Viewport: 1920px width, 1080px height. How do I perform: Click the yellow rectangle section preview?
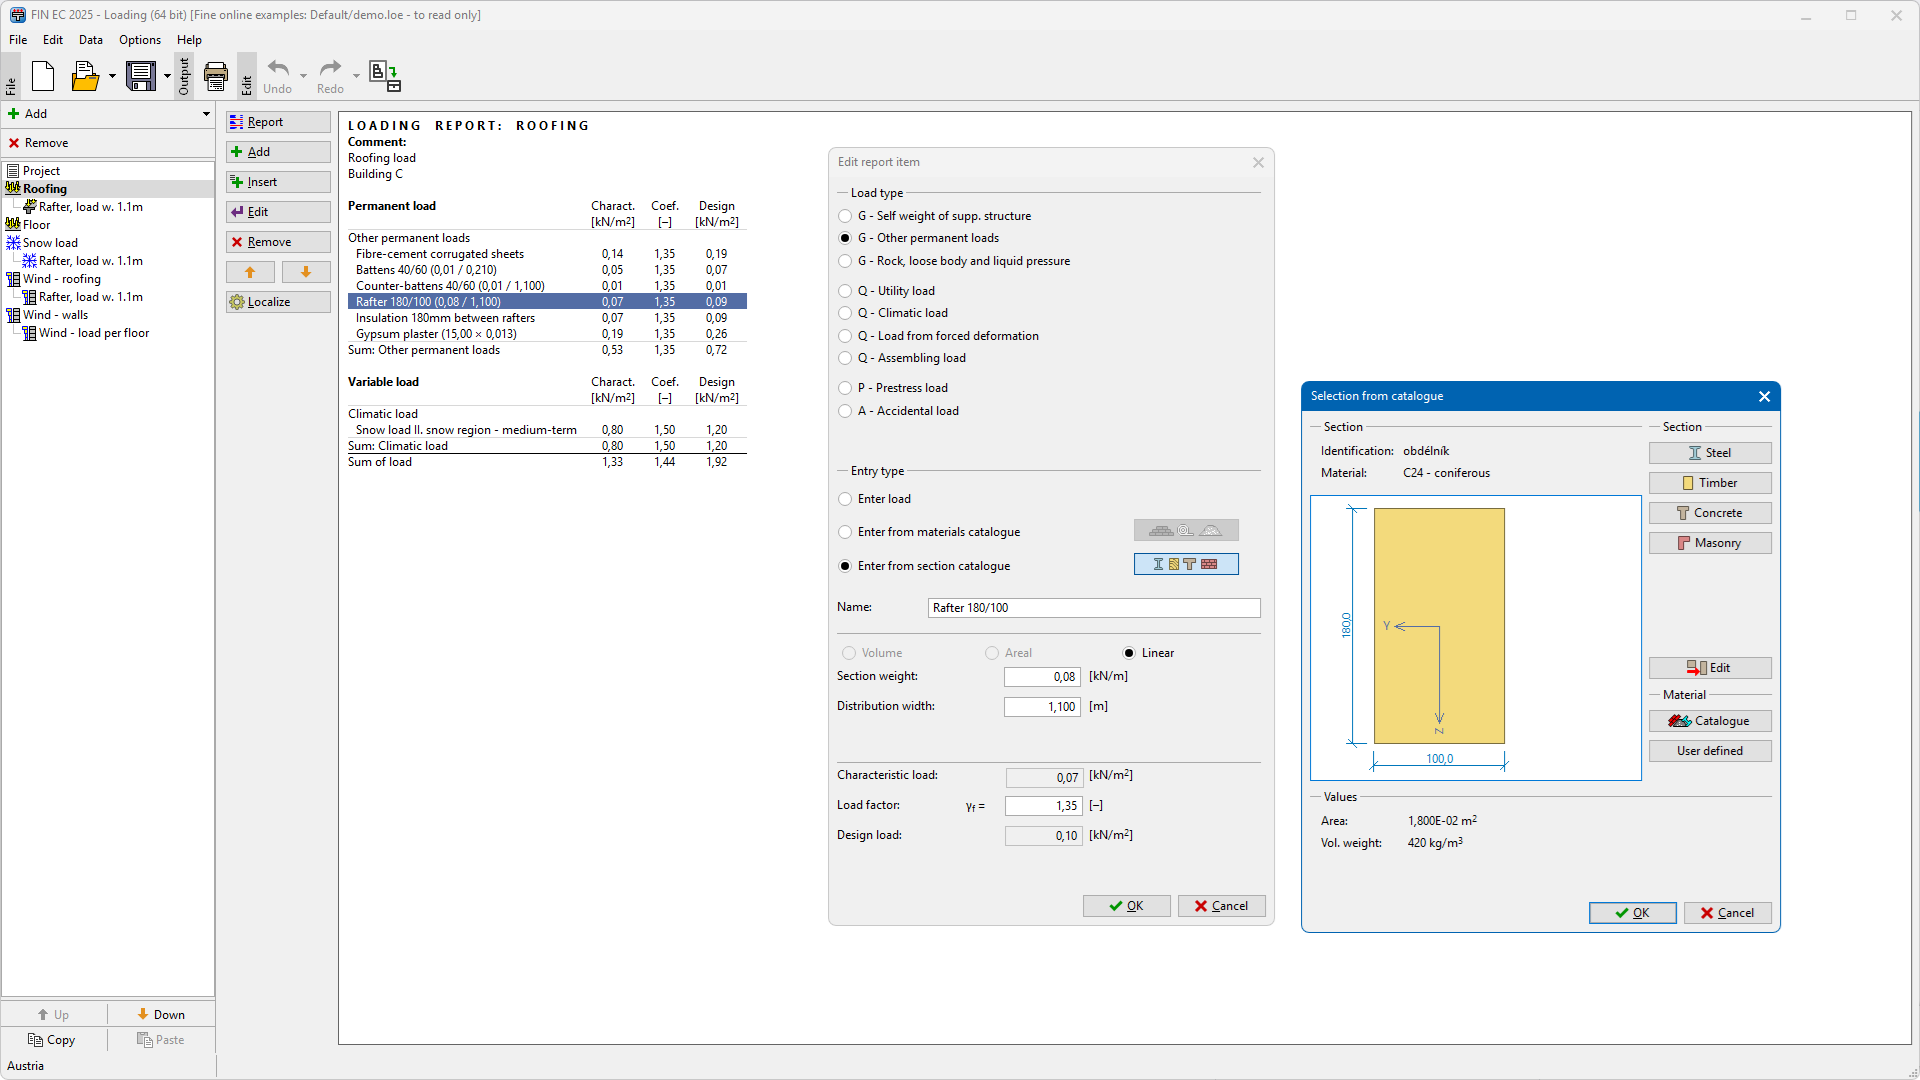coord(1438,625)
